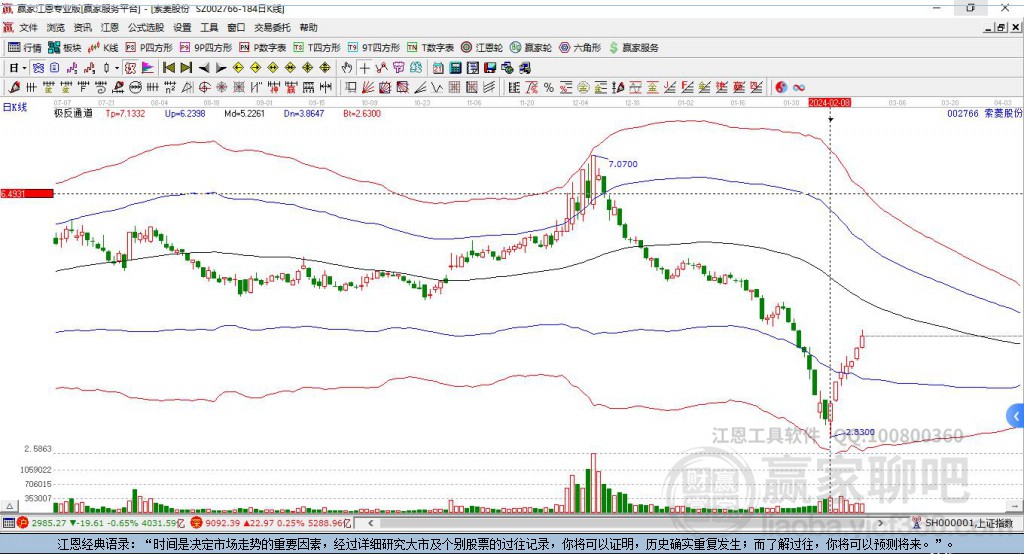The image size is (1024, 554).
Task: Click the red-blue yin-yang icon
Action: [x=781, y=87]
